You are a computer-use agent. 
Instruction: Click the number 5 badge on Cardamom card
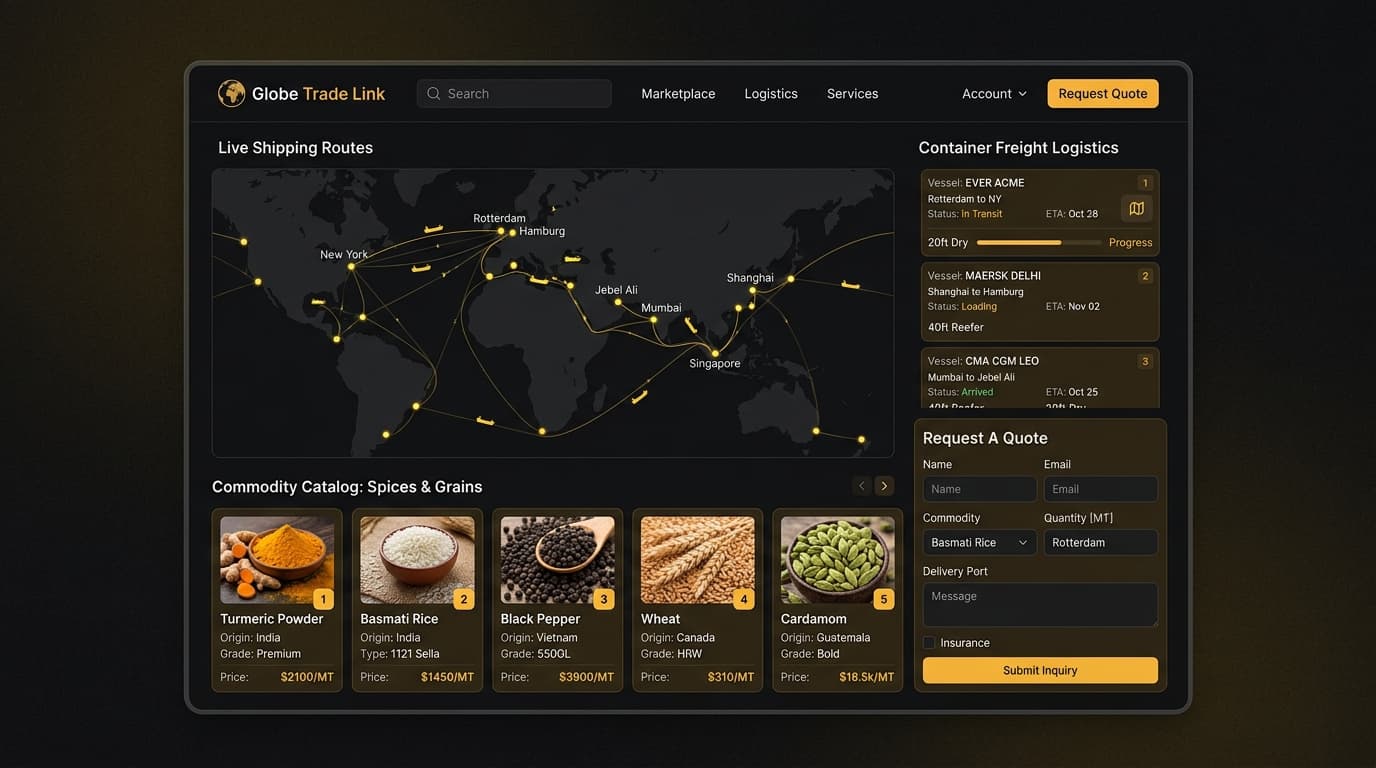click(x=883, y=599)
